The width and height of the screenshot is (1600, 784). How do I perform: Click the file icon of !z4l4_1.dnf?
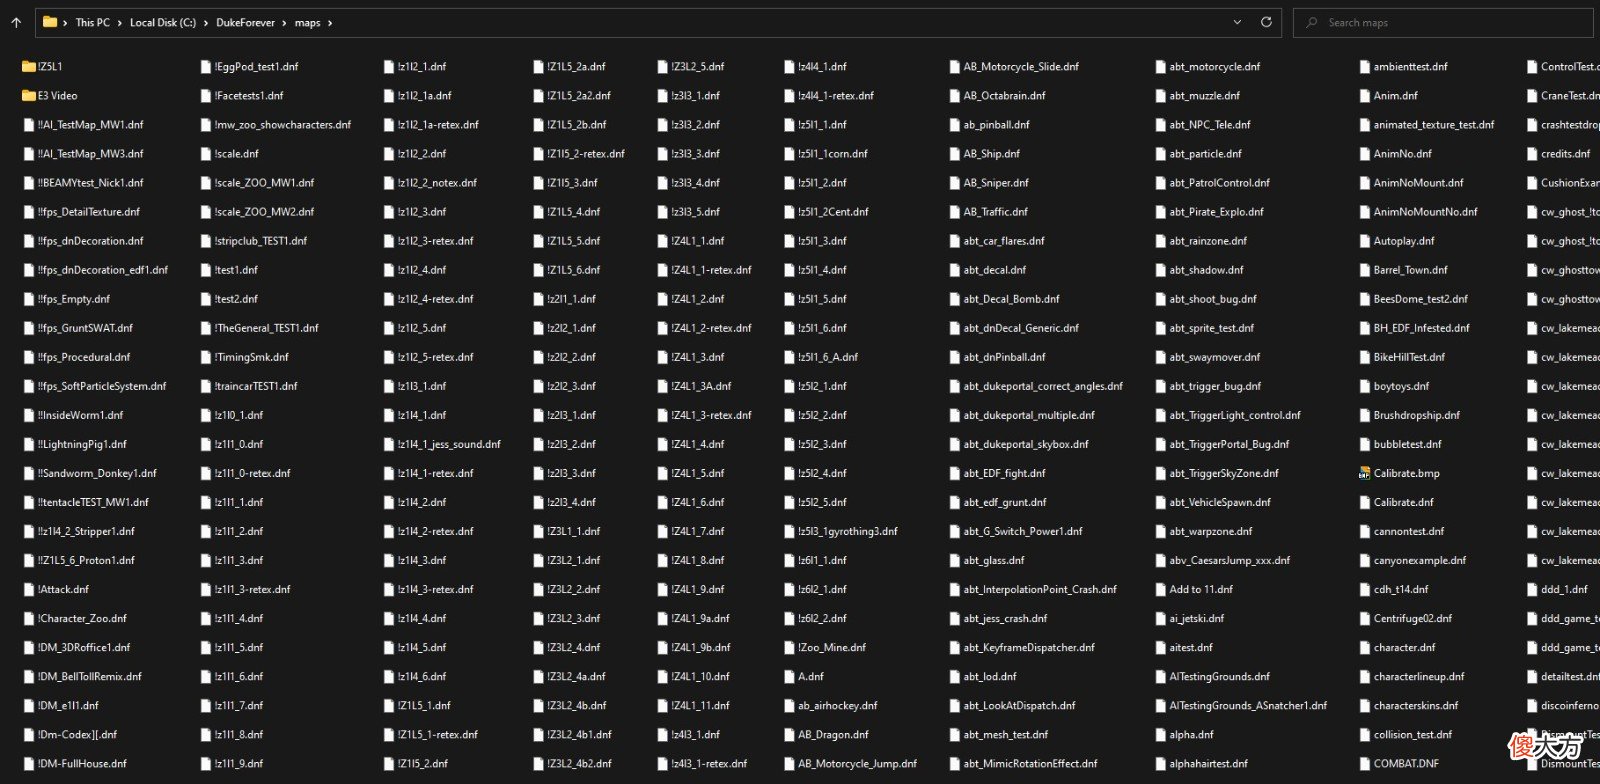click(790, 67)
